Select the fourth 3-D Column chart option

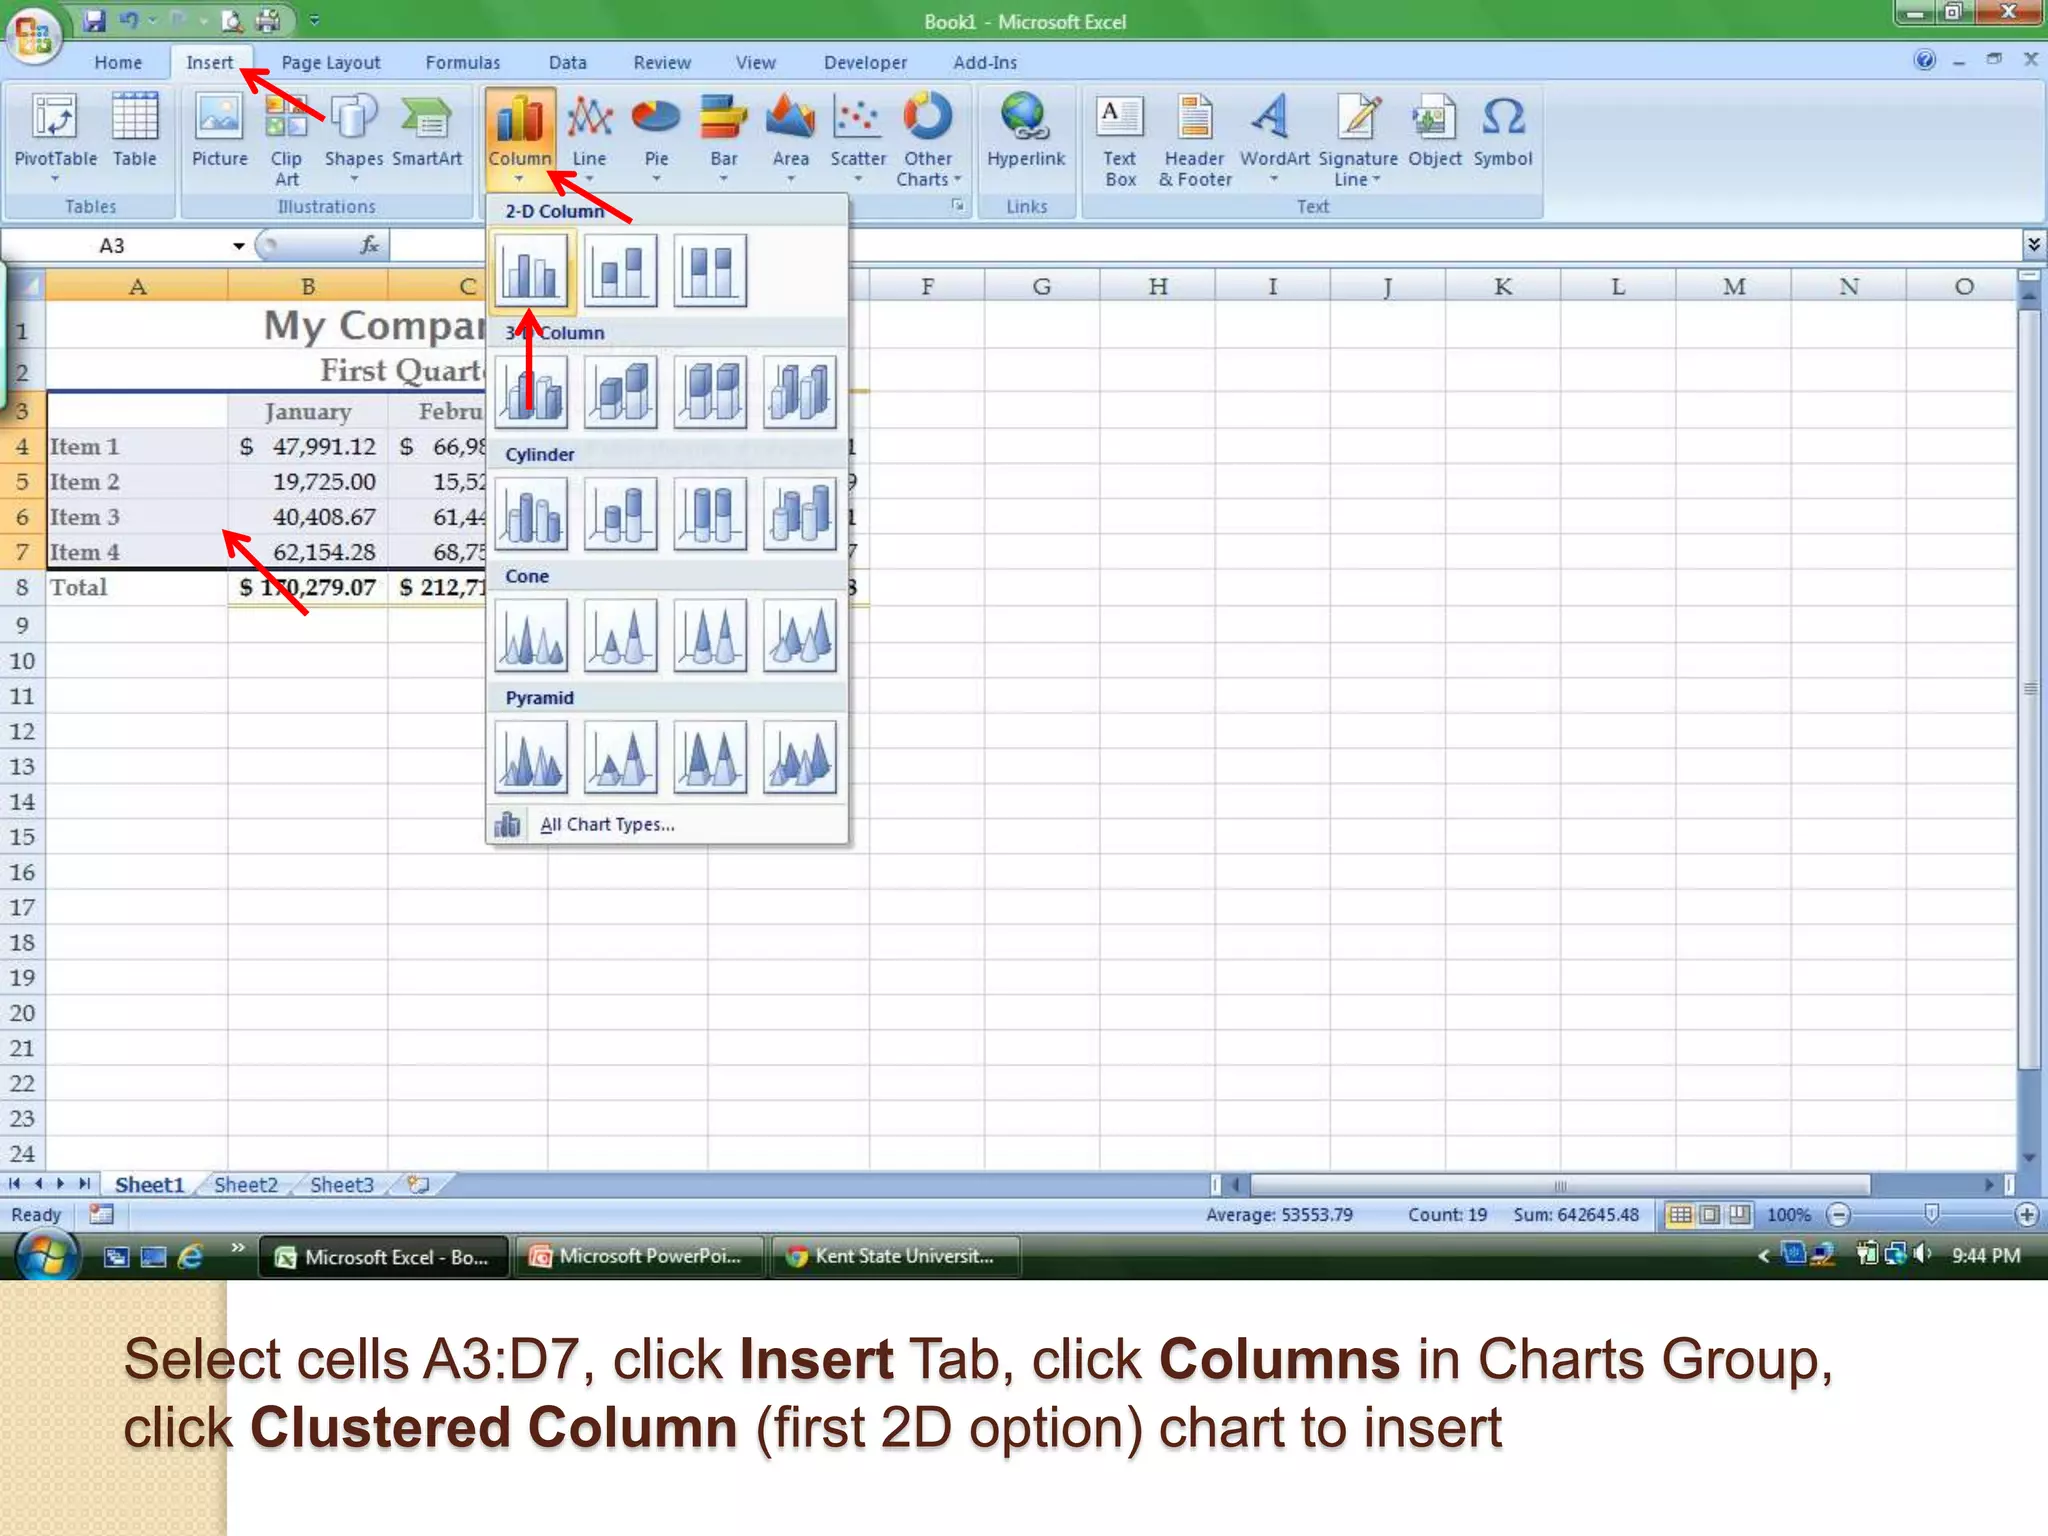tap(799, 392)
